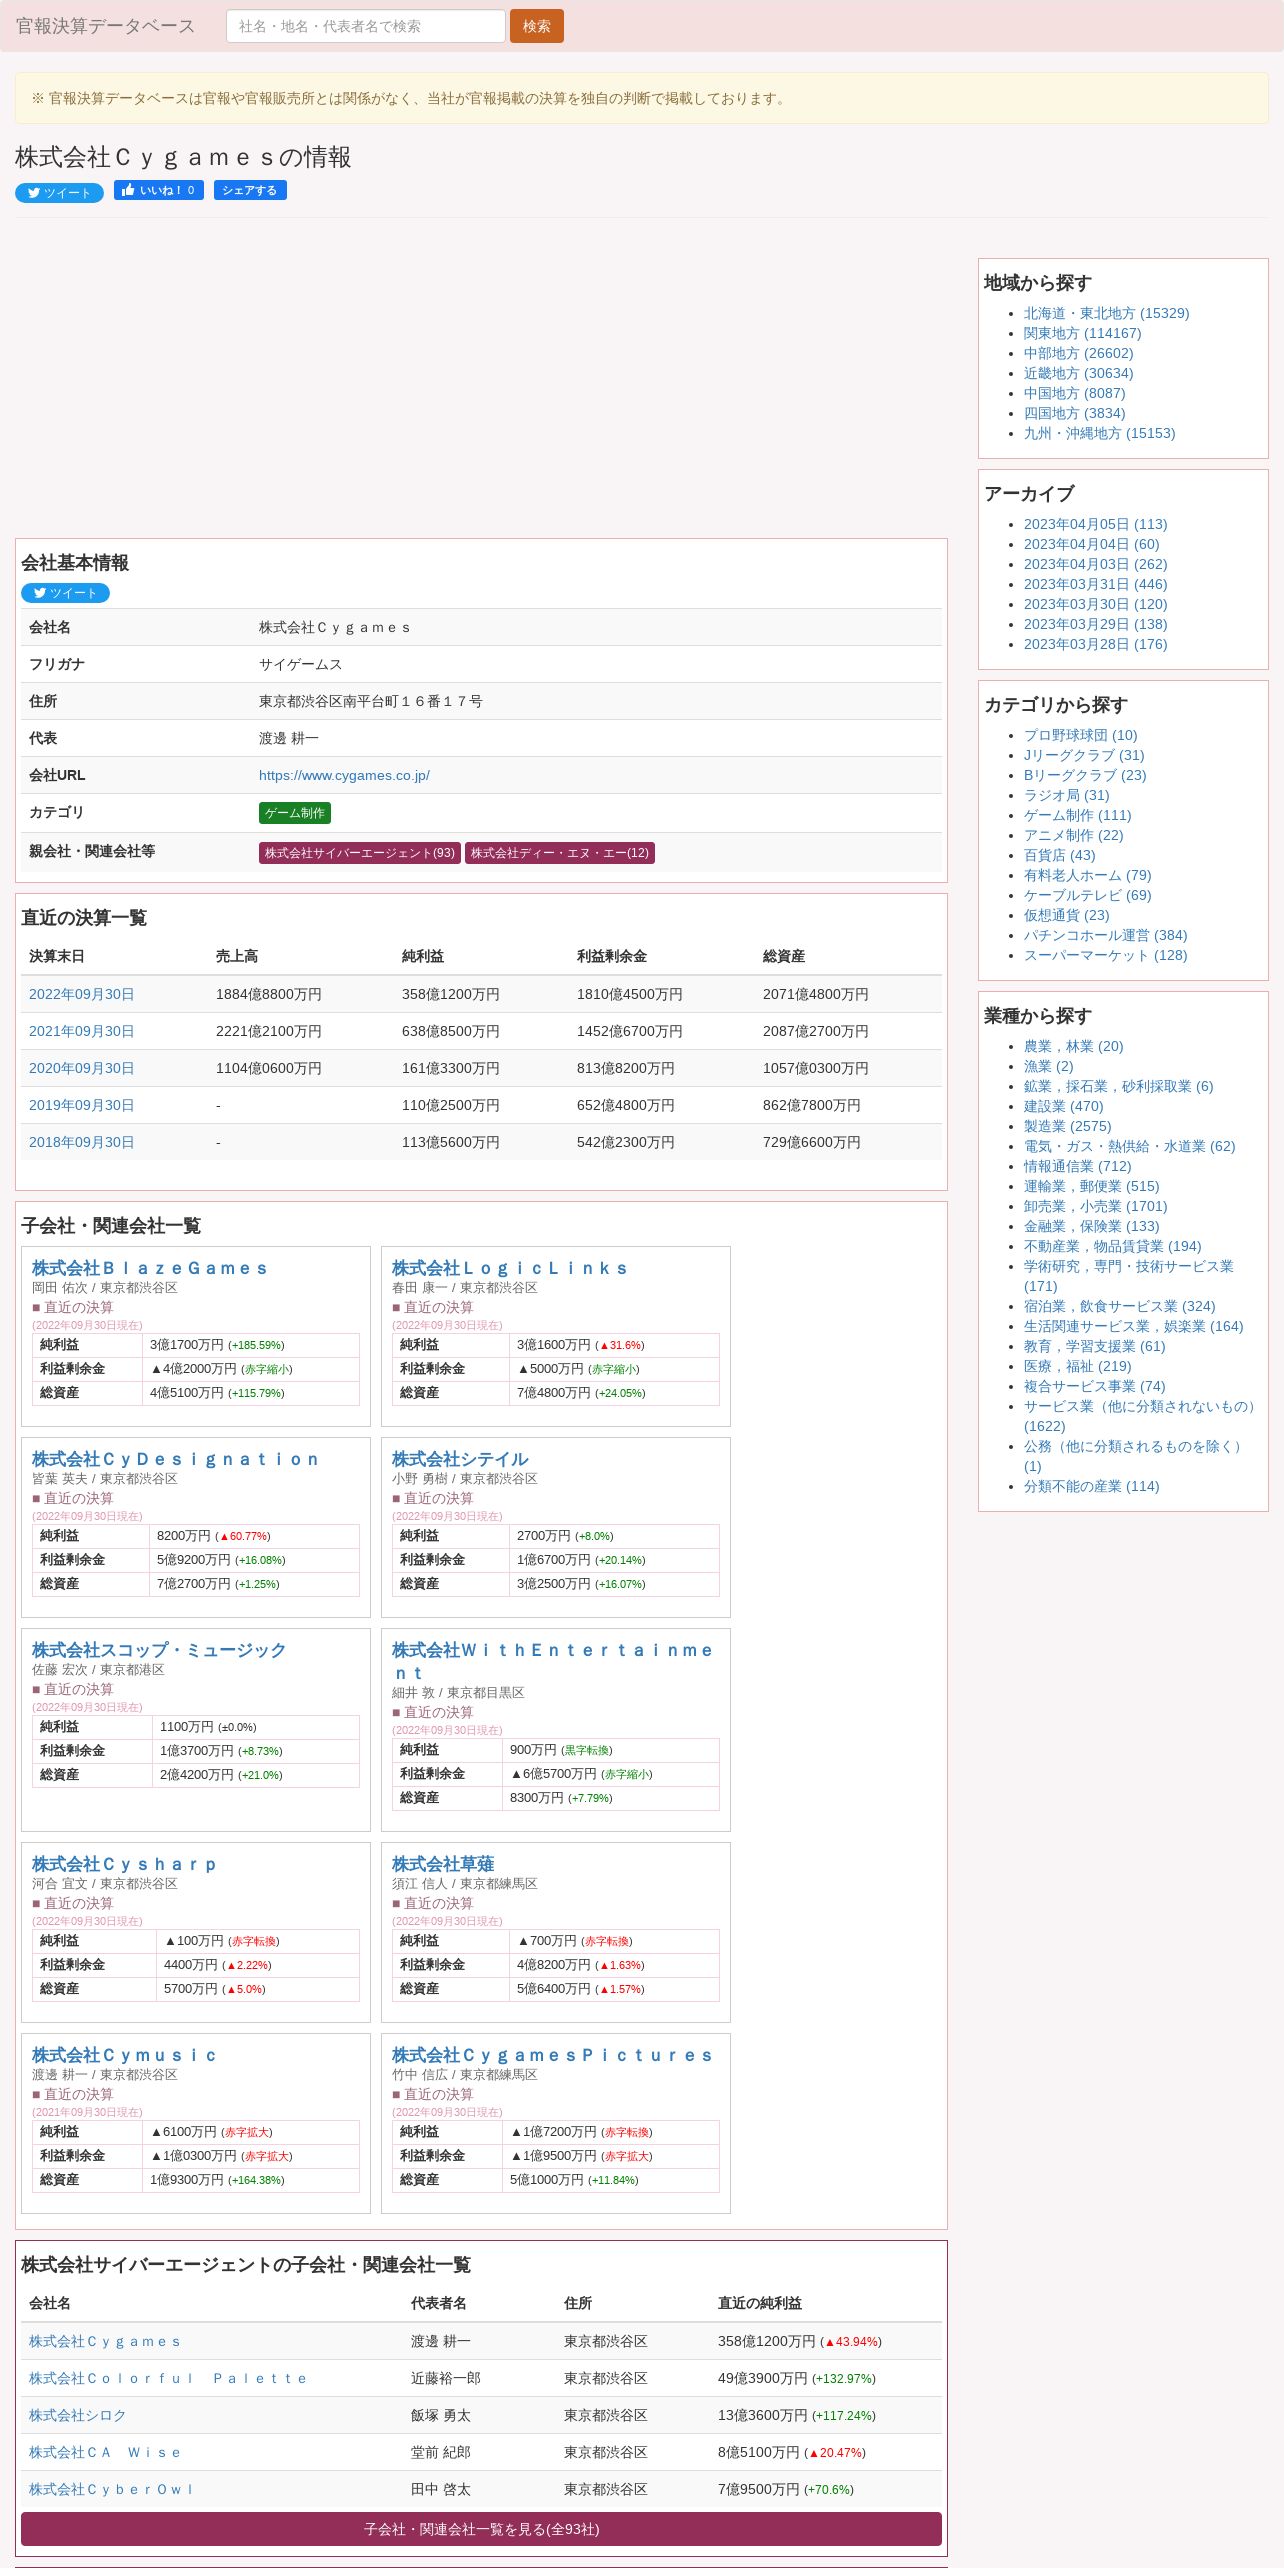Click tweet button in 会社基本情報 section
The height and width of the screenshot is (2568, 1284).
pos(65,593)
